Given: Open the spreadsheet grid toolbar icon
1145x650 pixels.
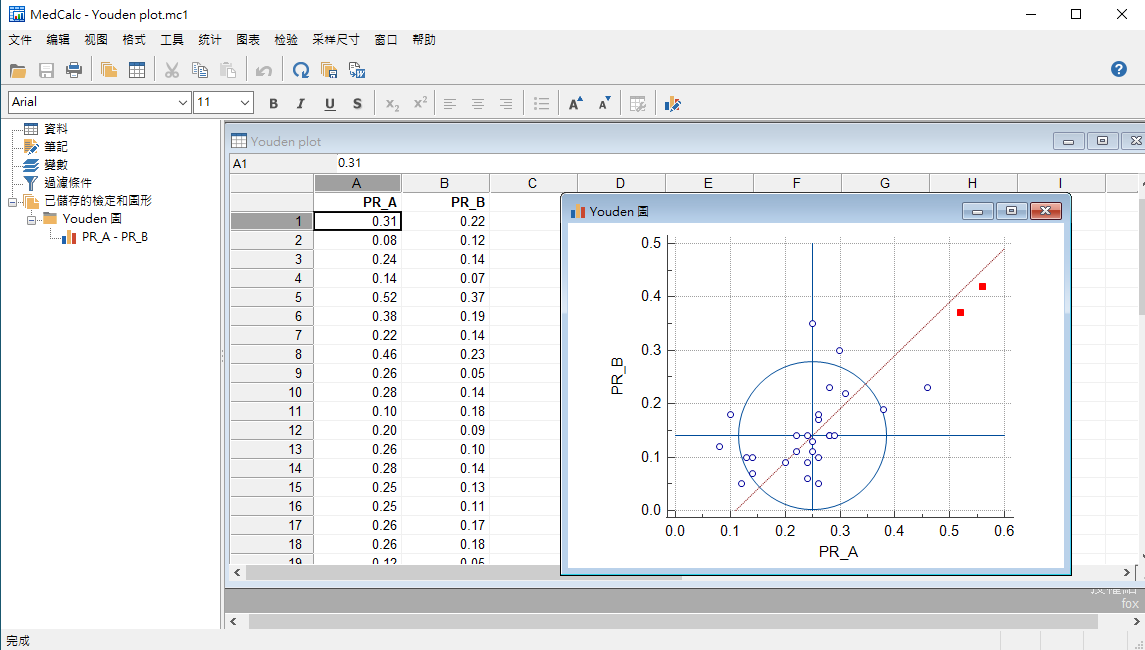Looking at the screenshot, I should (137, 70).
